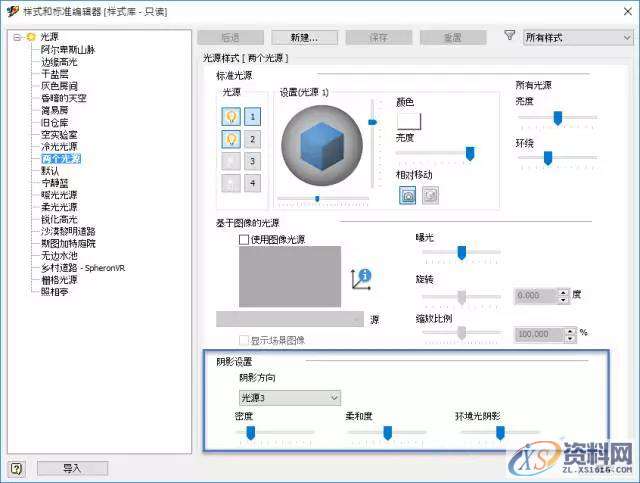Turn on the disabled bulb for light 4
The width and height of the screenshot is (640, 483).
tap(231, 183)
